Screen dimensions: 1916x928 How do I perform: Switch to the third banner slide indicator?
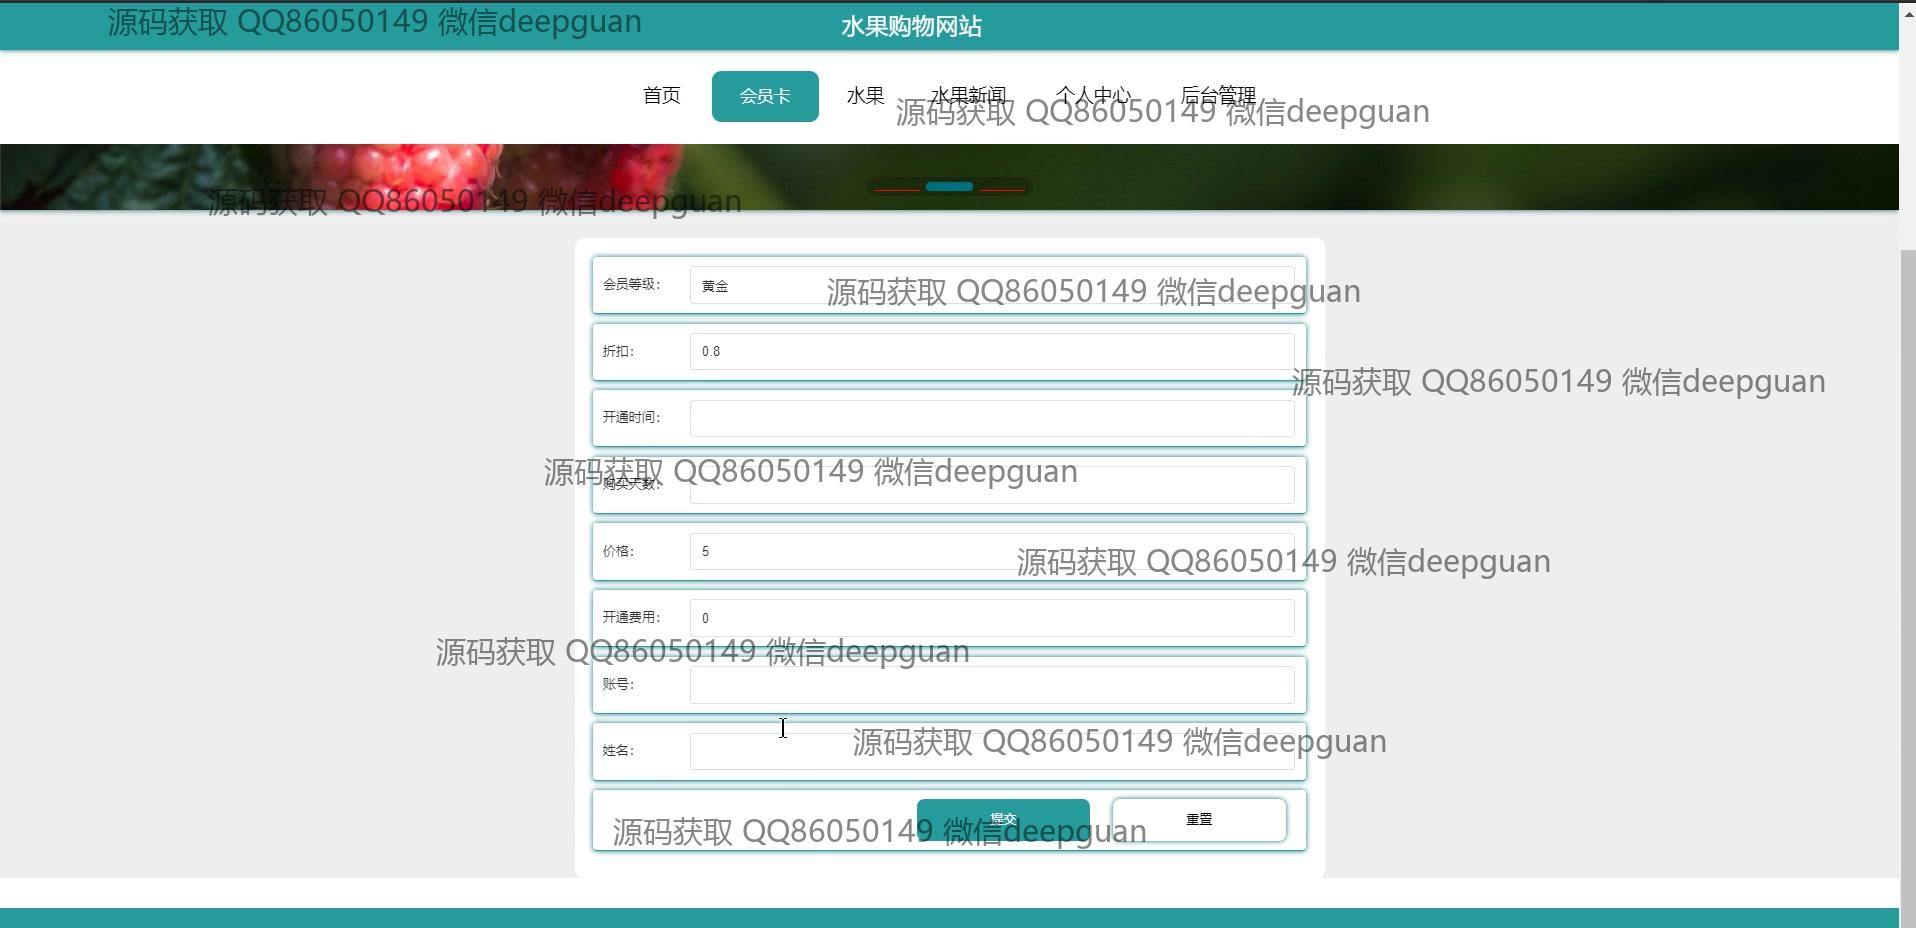pyautogui.click(x=1002, y=187)
